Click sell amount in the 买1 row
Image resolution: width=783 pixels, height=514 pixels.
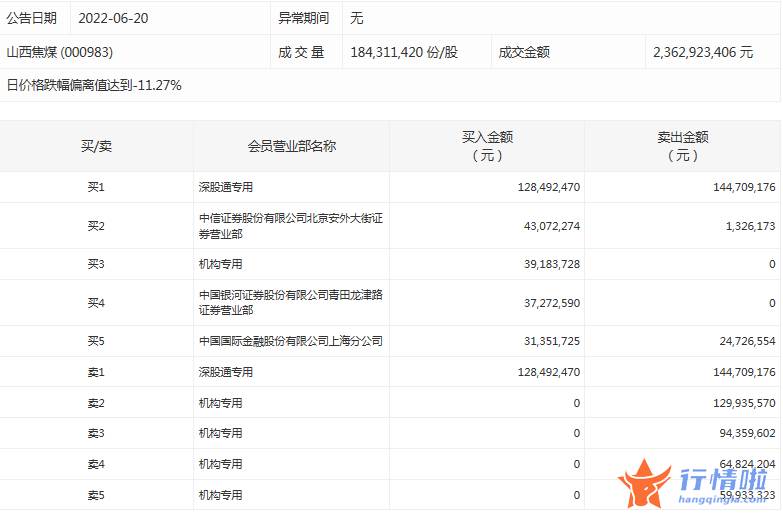[744, 187]
